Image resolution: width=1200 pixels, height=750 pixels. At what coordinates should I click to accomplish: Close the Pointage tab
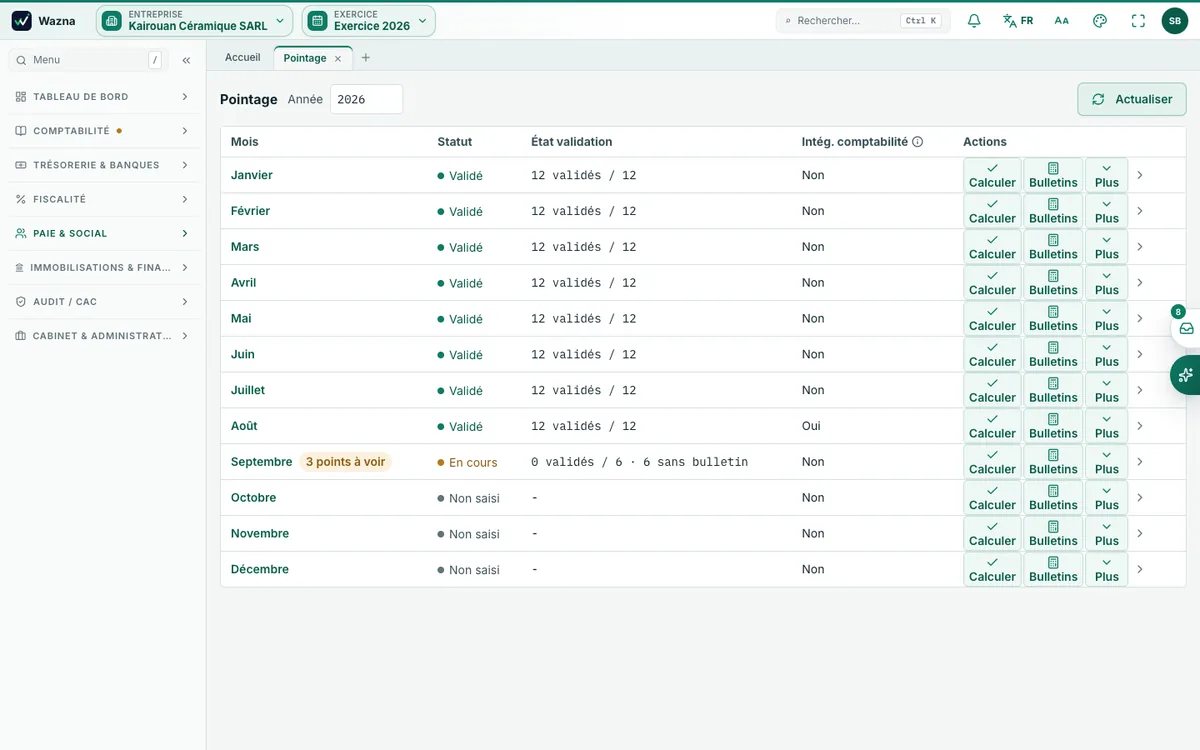(338, 59)
